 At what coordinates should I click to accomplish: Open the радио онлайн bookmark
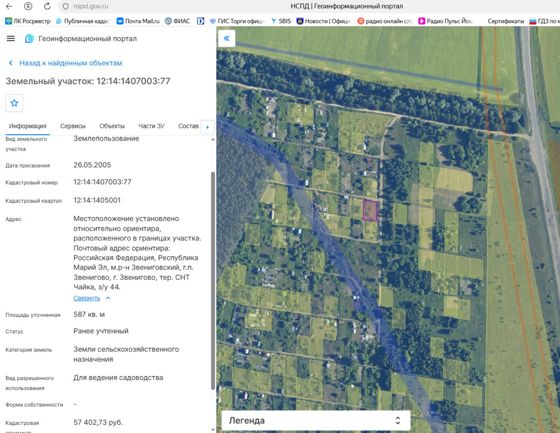tap(385, 21)
